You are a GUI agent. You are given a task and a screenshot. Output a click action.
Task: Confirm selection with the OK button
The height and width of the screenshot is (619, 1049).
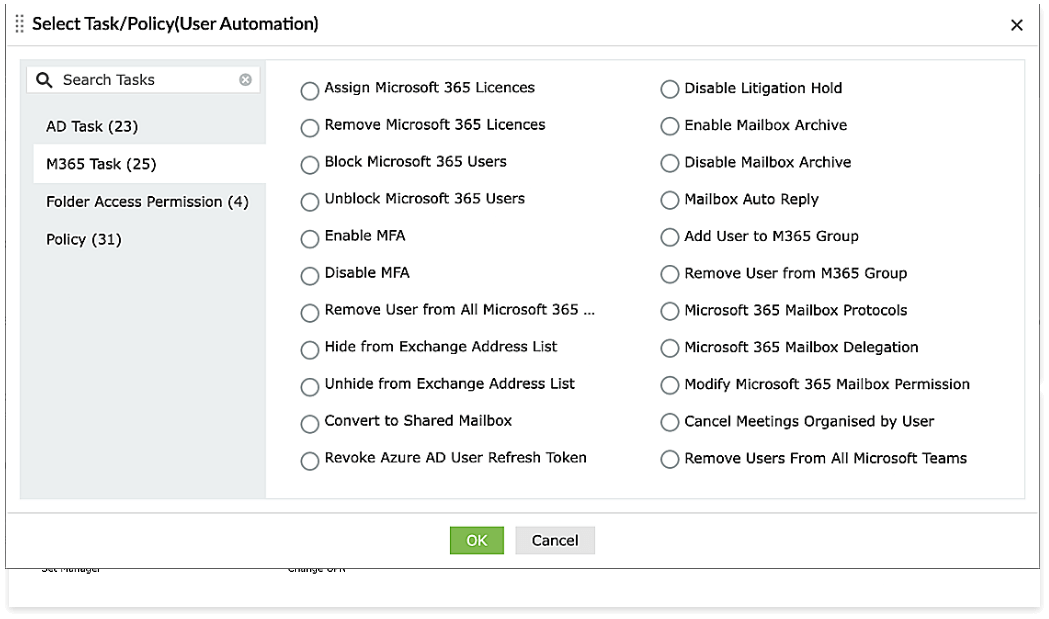476,540
